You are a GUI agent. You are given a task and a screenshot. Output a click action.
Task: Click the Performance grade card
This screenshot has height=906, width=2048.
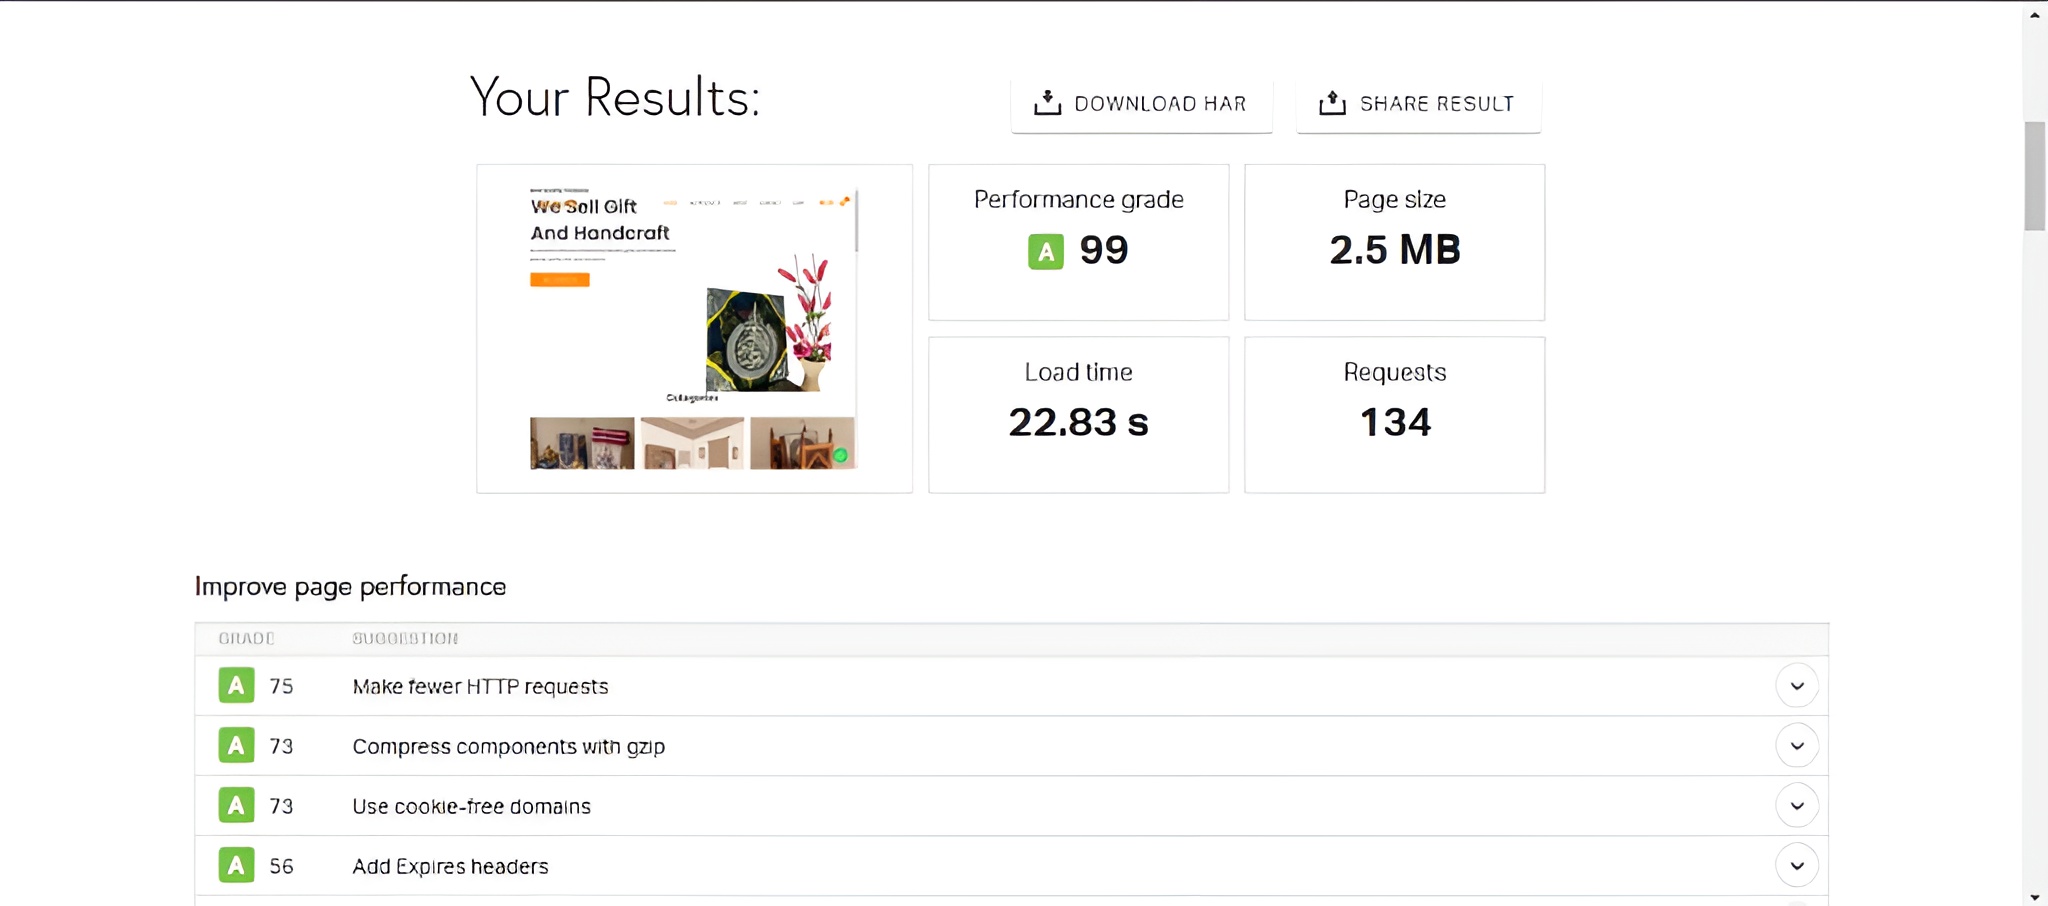pos(1077,242)
